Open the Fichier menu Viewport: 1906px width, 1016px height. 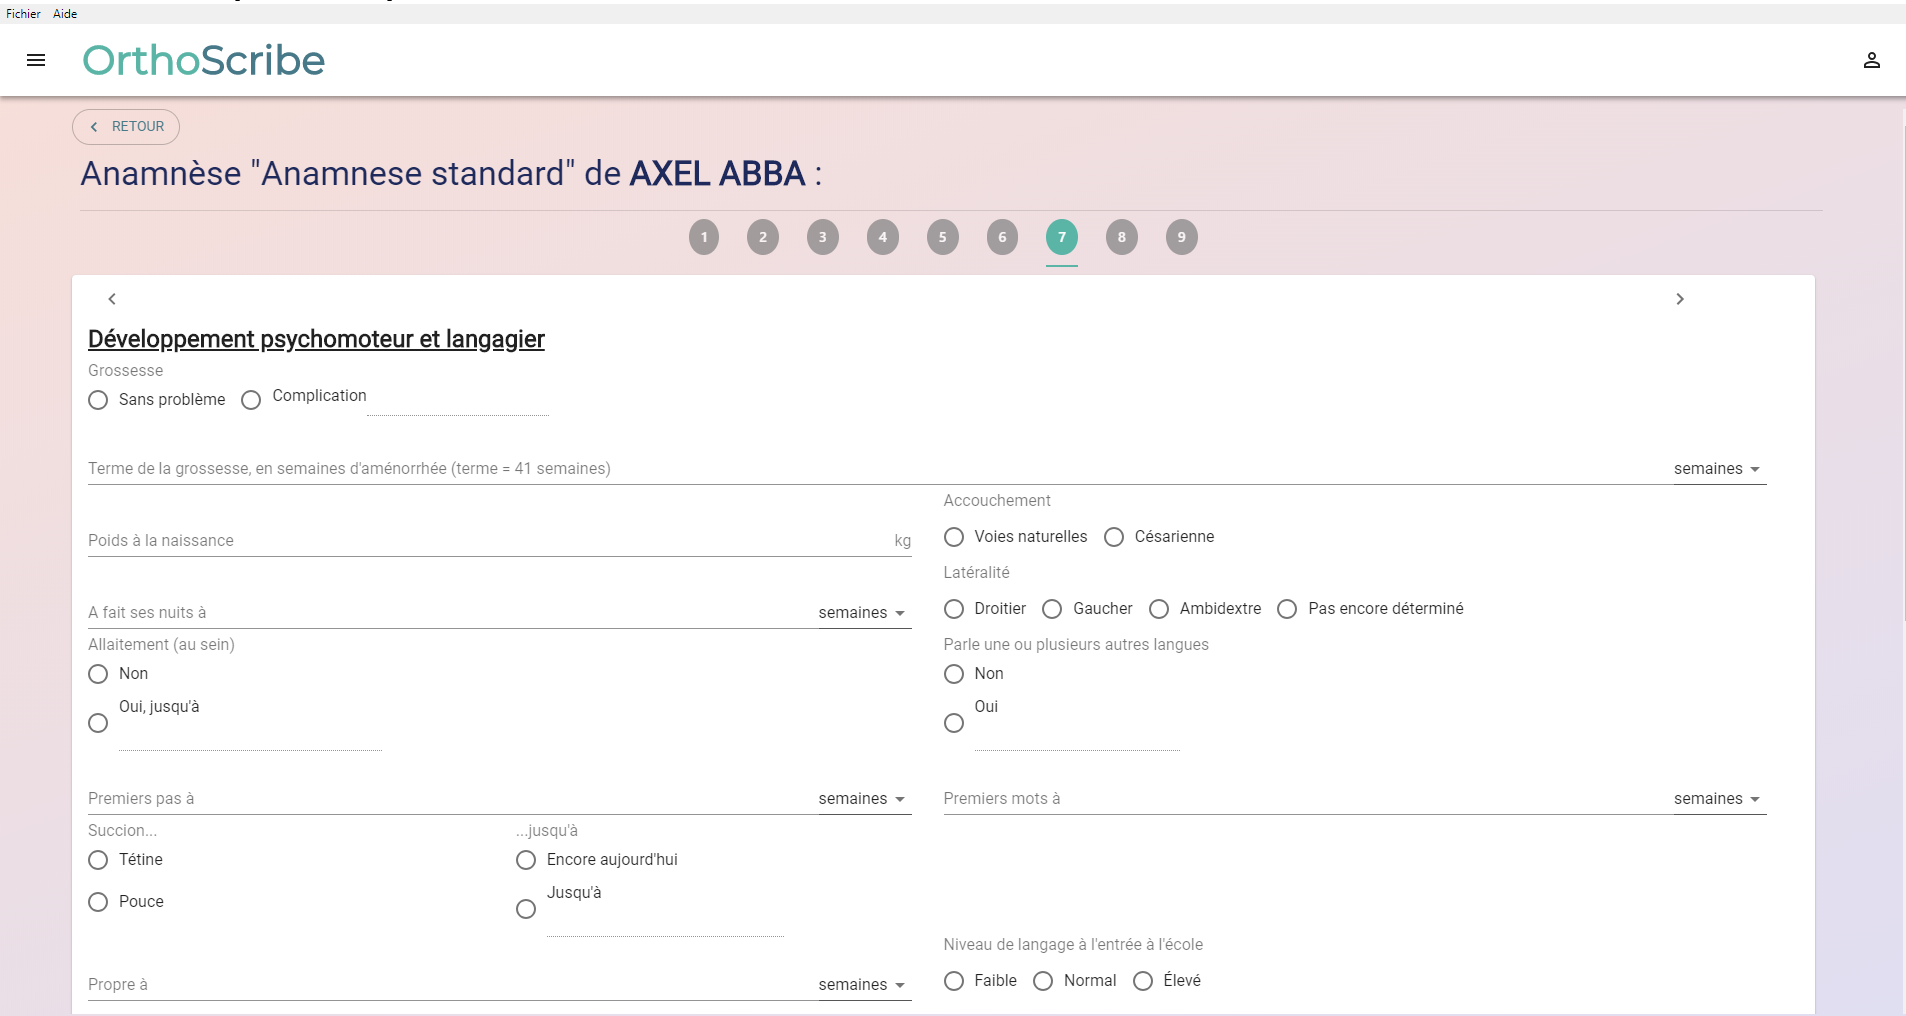pyautogui.click(x=23, y=14)
